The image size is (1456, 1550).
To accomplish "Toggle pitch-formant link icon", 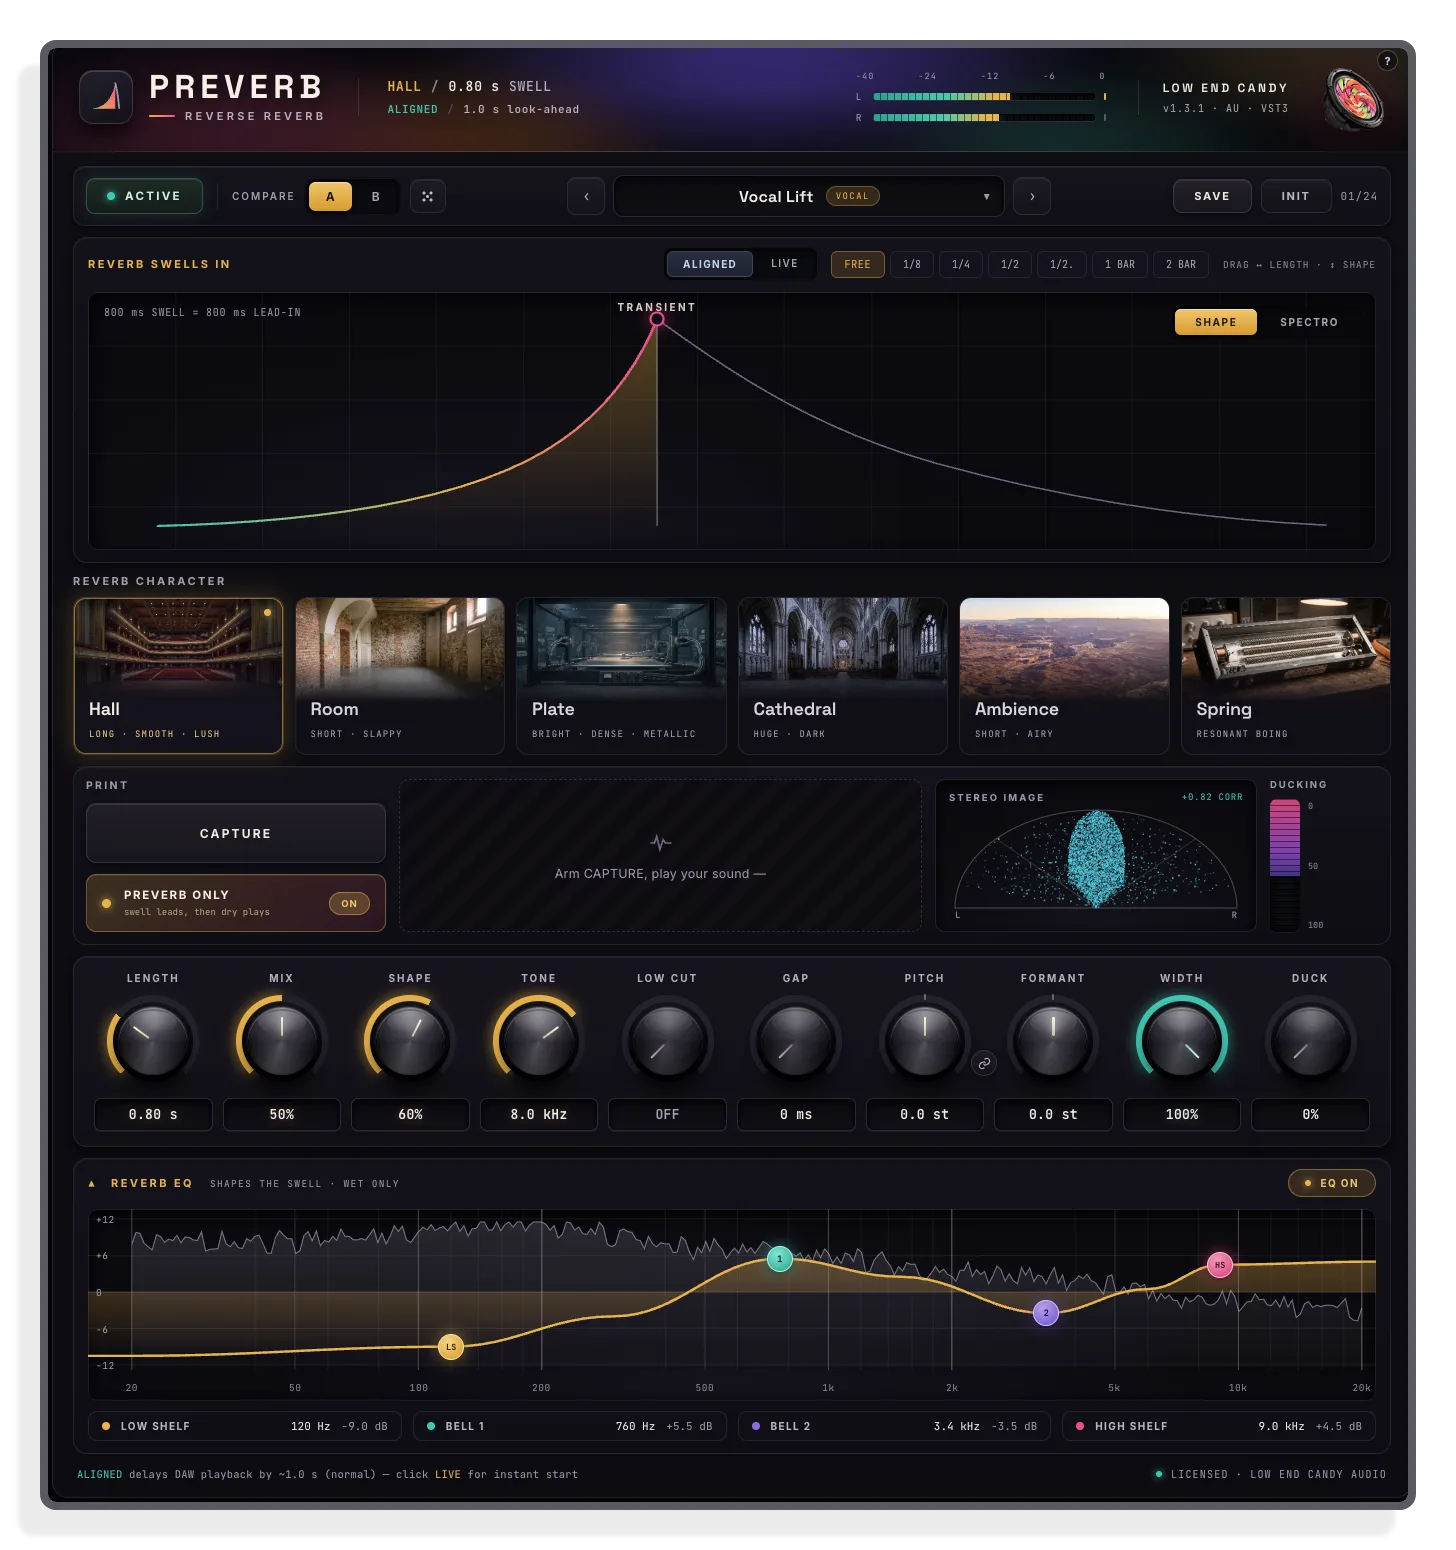I will (985, 1064).
